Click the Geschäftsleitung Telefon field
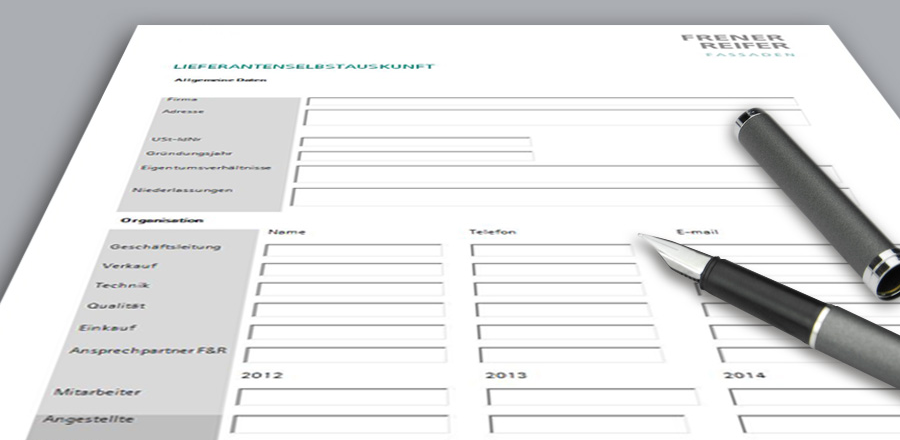This screenshot has width=900, height=440. click(x=552, y=250)
